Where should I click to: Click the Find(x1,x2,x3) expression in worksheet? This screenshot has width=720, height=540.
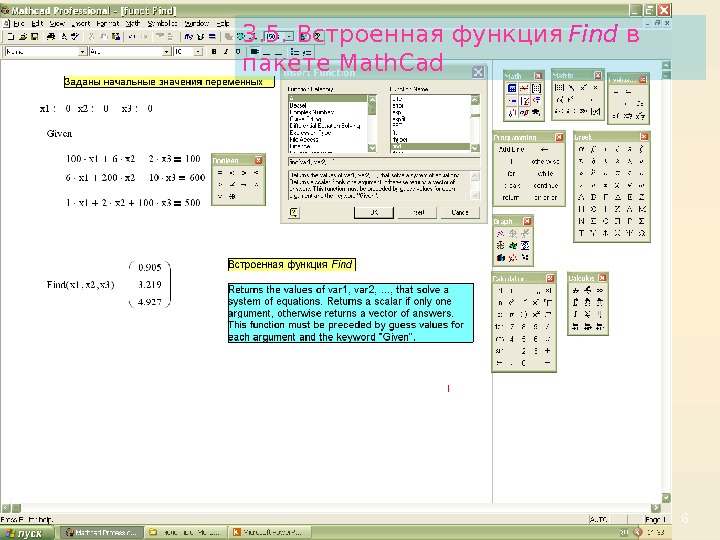pyautogui.click(x=80, y=285)
